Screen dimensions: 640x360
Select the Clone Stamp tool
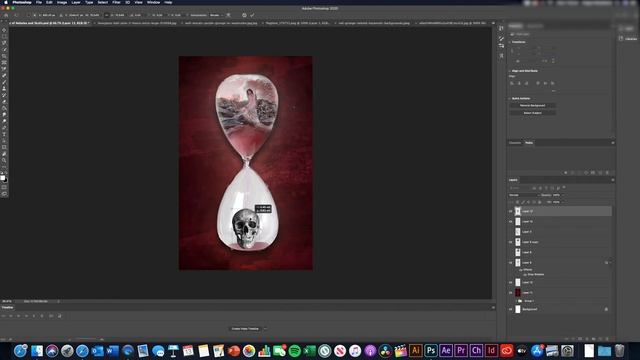point(4,89)
